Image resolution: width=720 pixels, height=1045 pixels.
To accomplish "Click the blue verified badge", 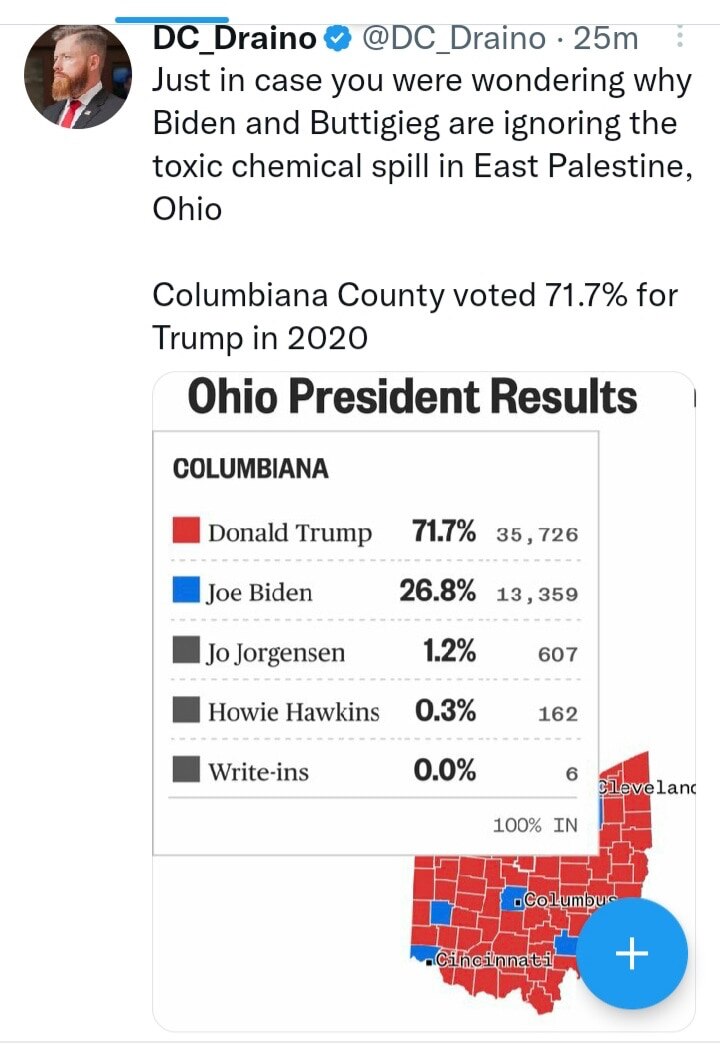I will click(x=339, y=40).
